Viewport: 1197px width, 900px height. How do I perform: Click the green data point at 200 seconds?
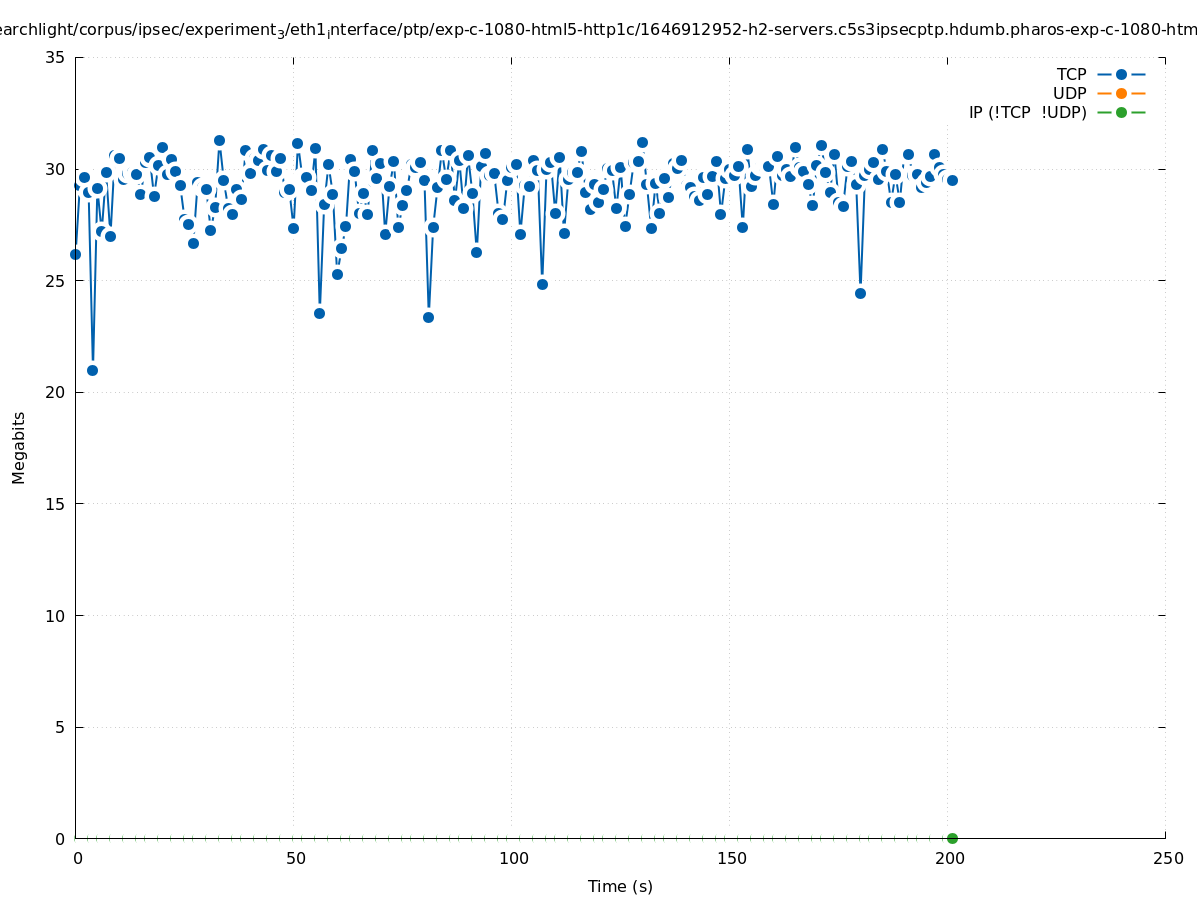pyautogui.click(x=952, y=838)
